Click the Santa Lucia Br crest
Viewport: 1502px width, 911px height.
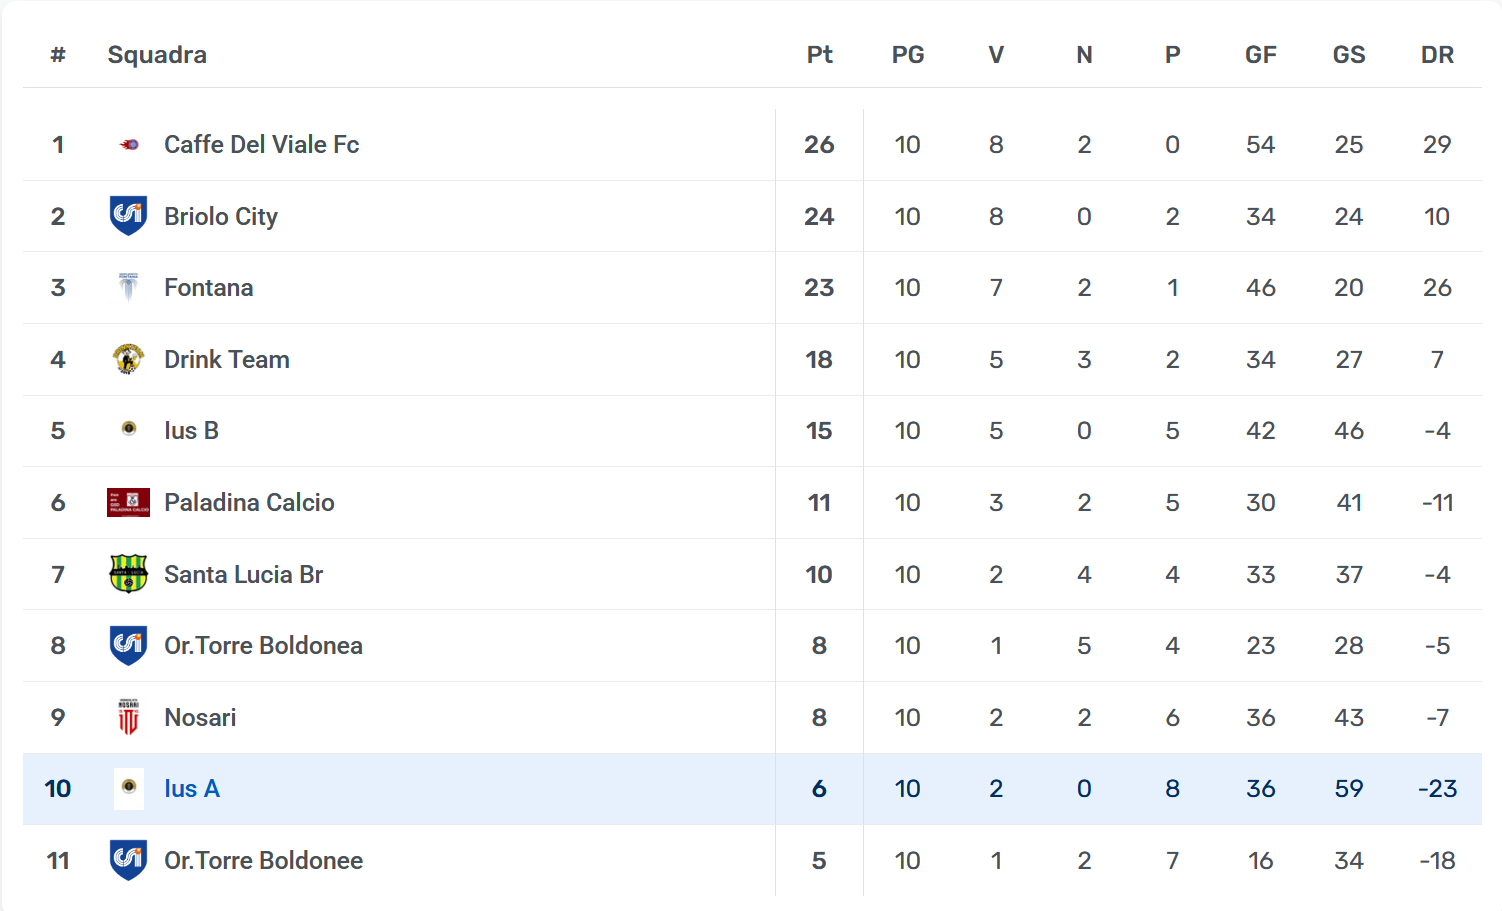click(x=128, y=574)
